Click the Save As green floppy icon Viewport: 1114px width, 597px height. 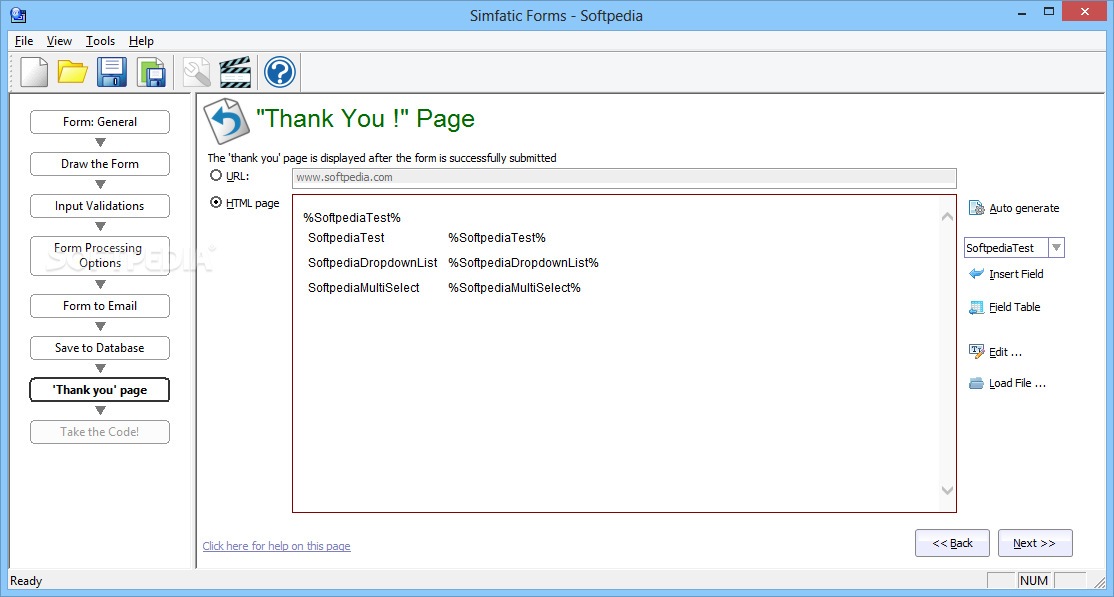[151, 72]
